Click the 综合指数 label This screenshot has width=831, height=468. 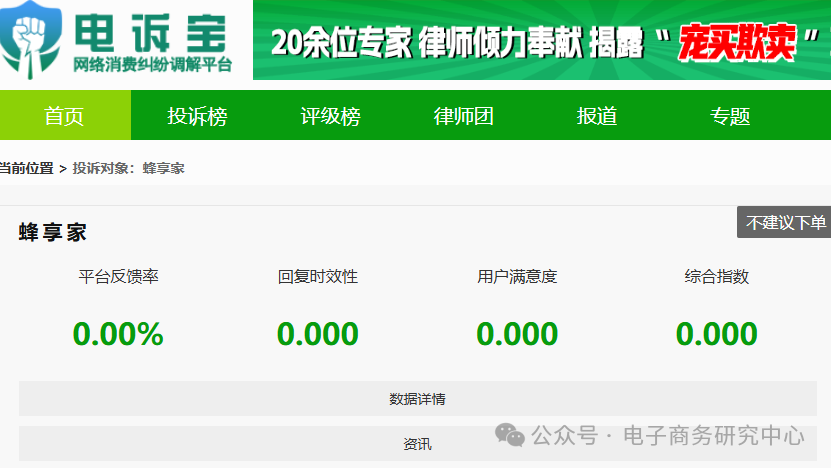tap(717, 276)
